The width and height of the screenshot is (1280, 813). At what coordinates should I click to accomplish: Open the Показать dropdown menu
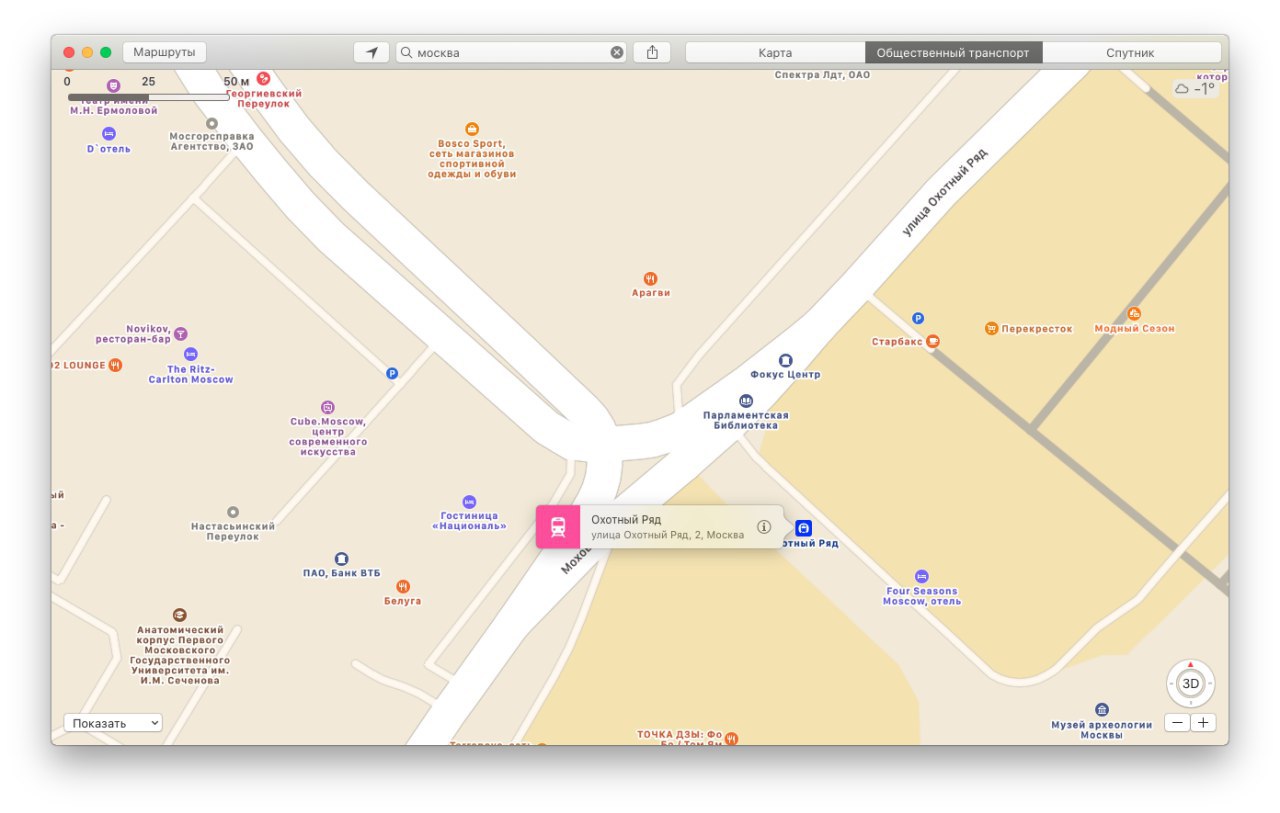click(113, 723)
